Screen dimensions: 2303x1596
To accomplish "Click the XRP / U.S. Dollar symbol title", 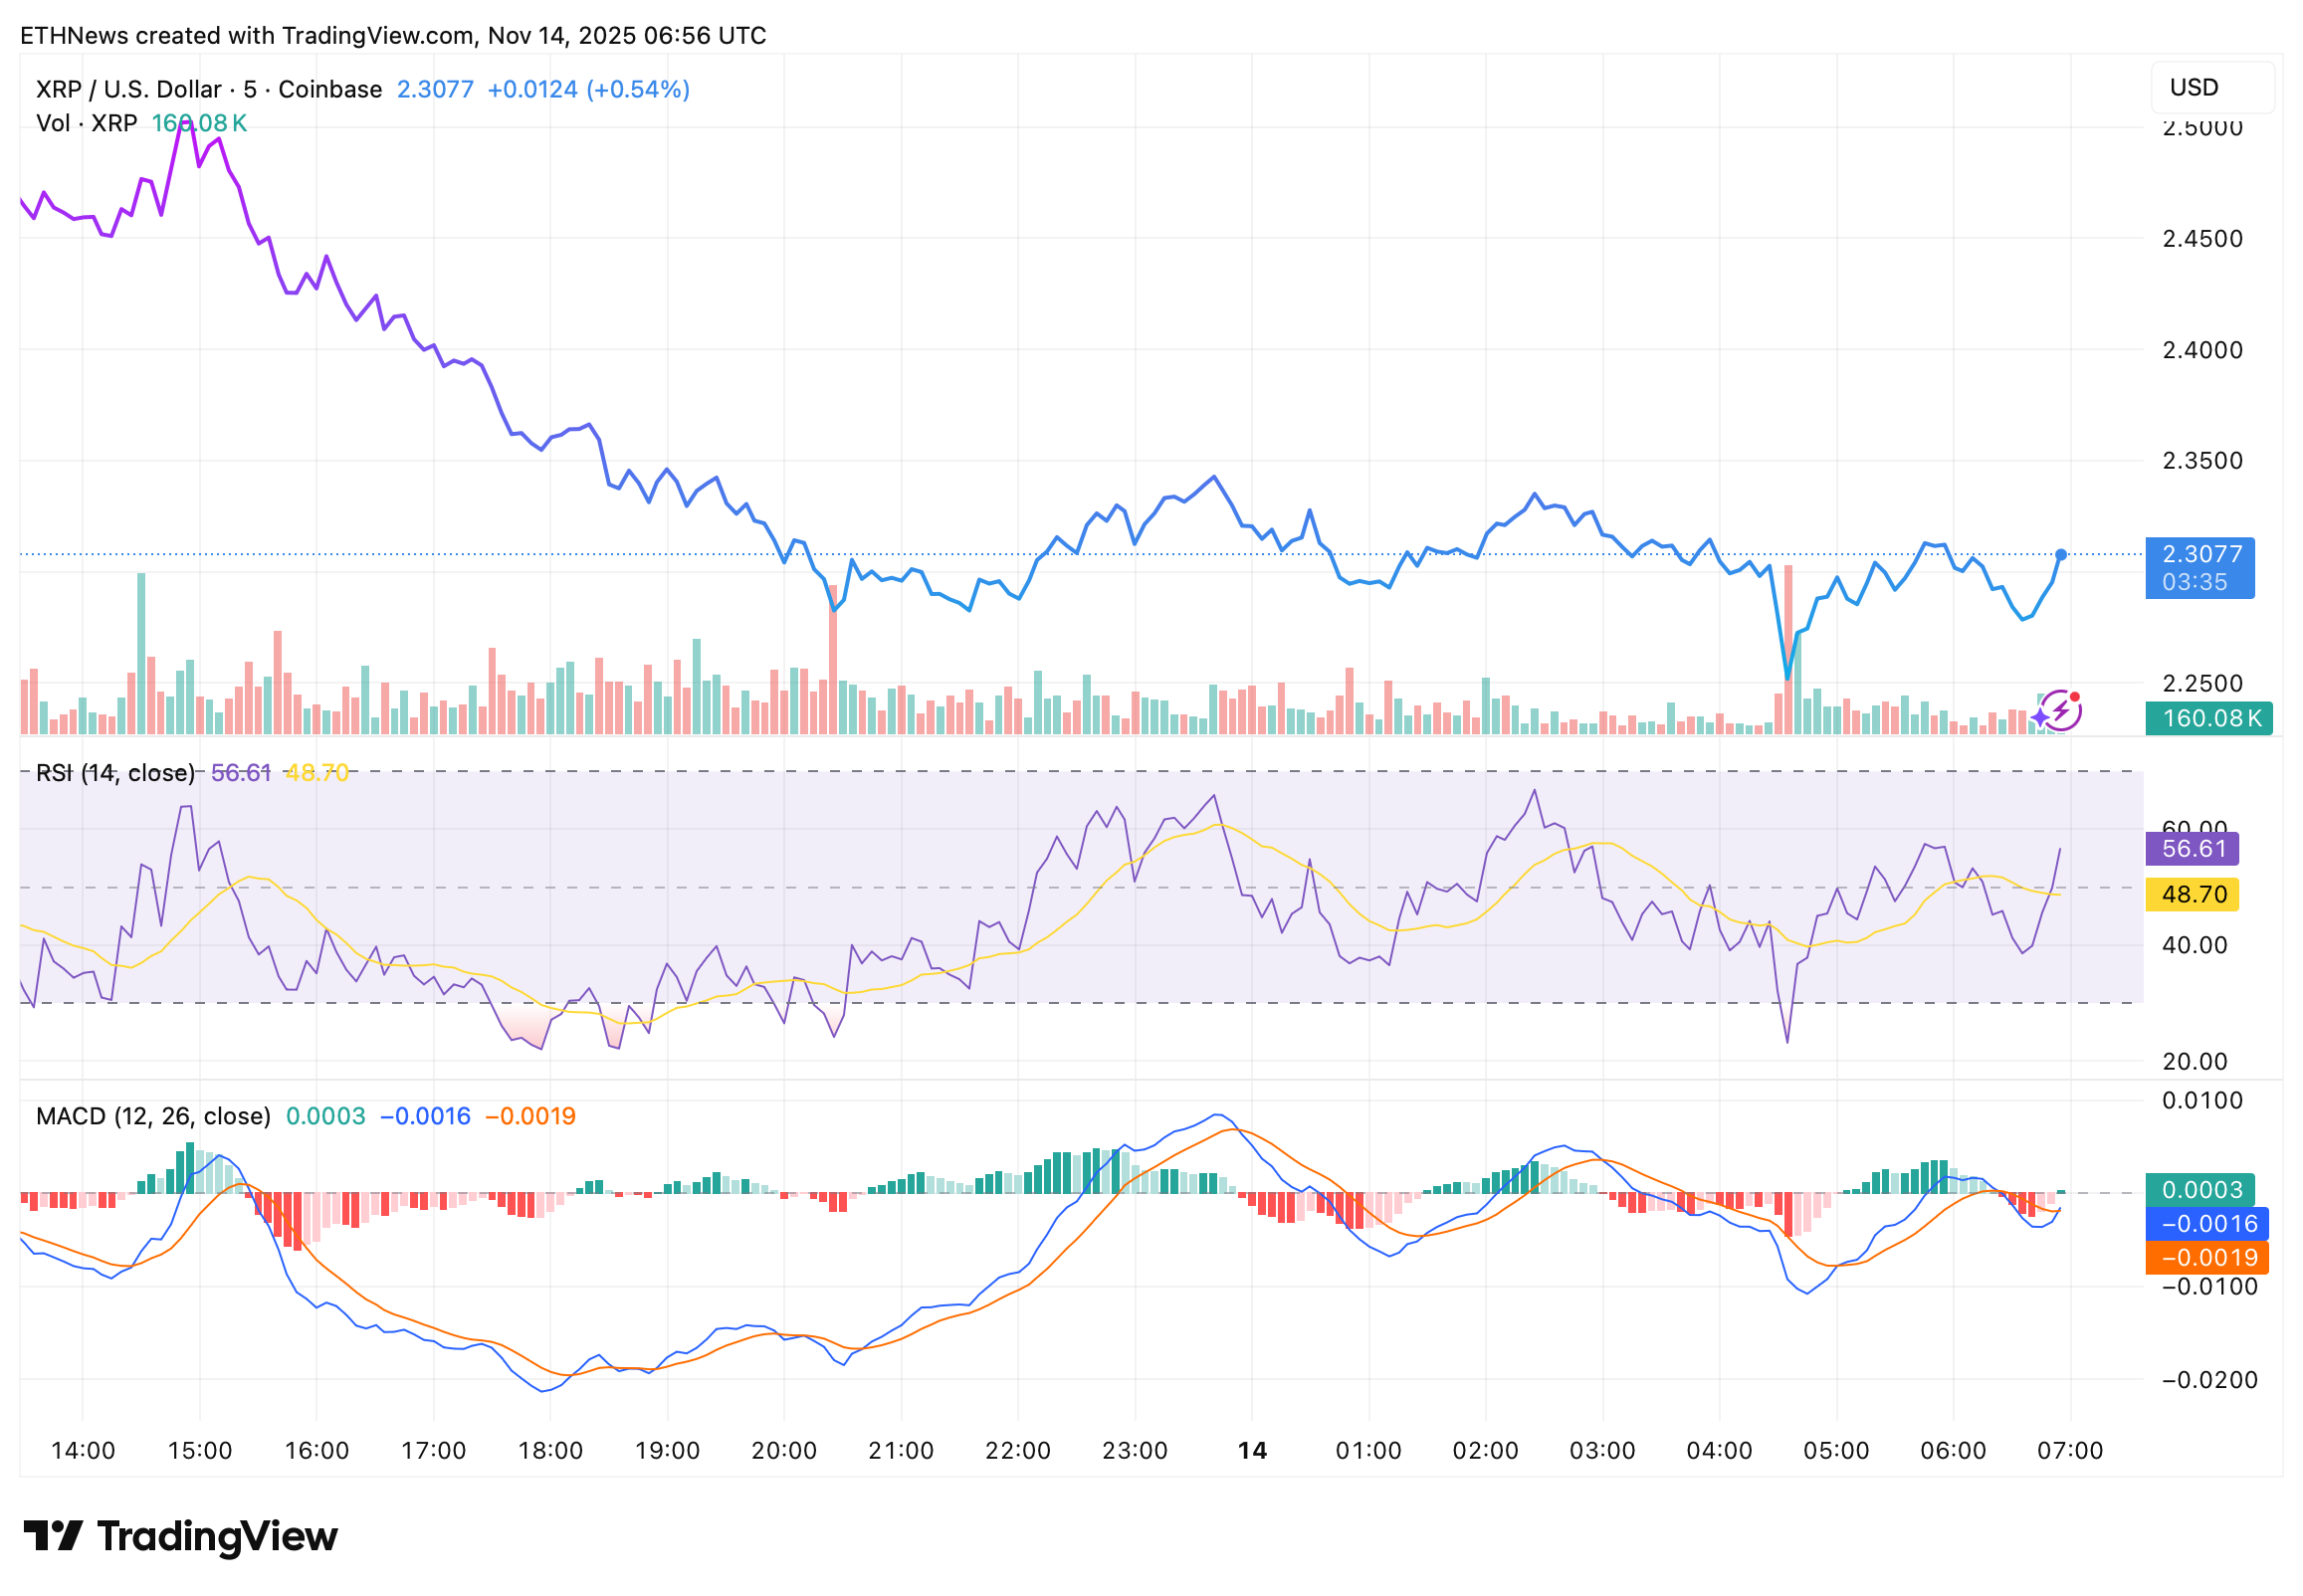I will pos(128,90).
